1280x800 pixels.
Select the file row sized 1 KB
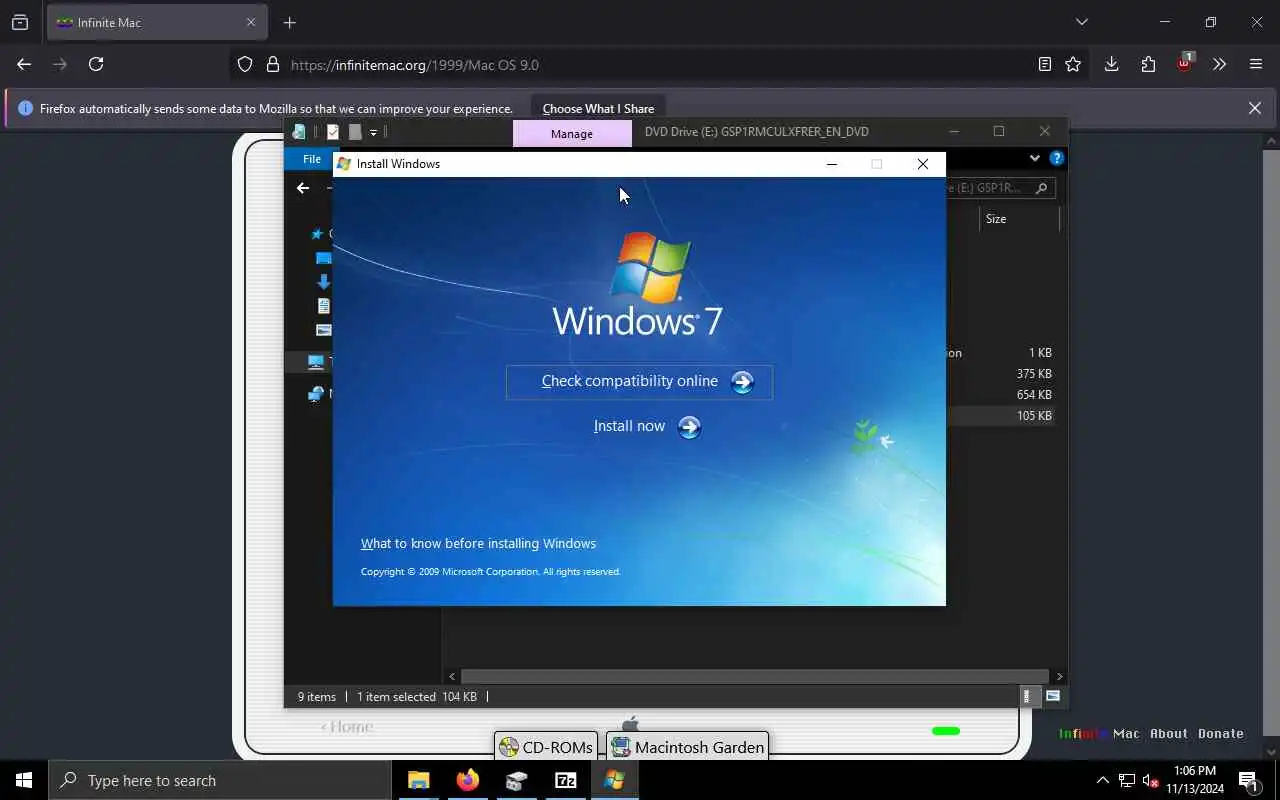1000,353
